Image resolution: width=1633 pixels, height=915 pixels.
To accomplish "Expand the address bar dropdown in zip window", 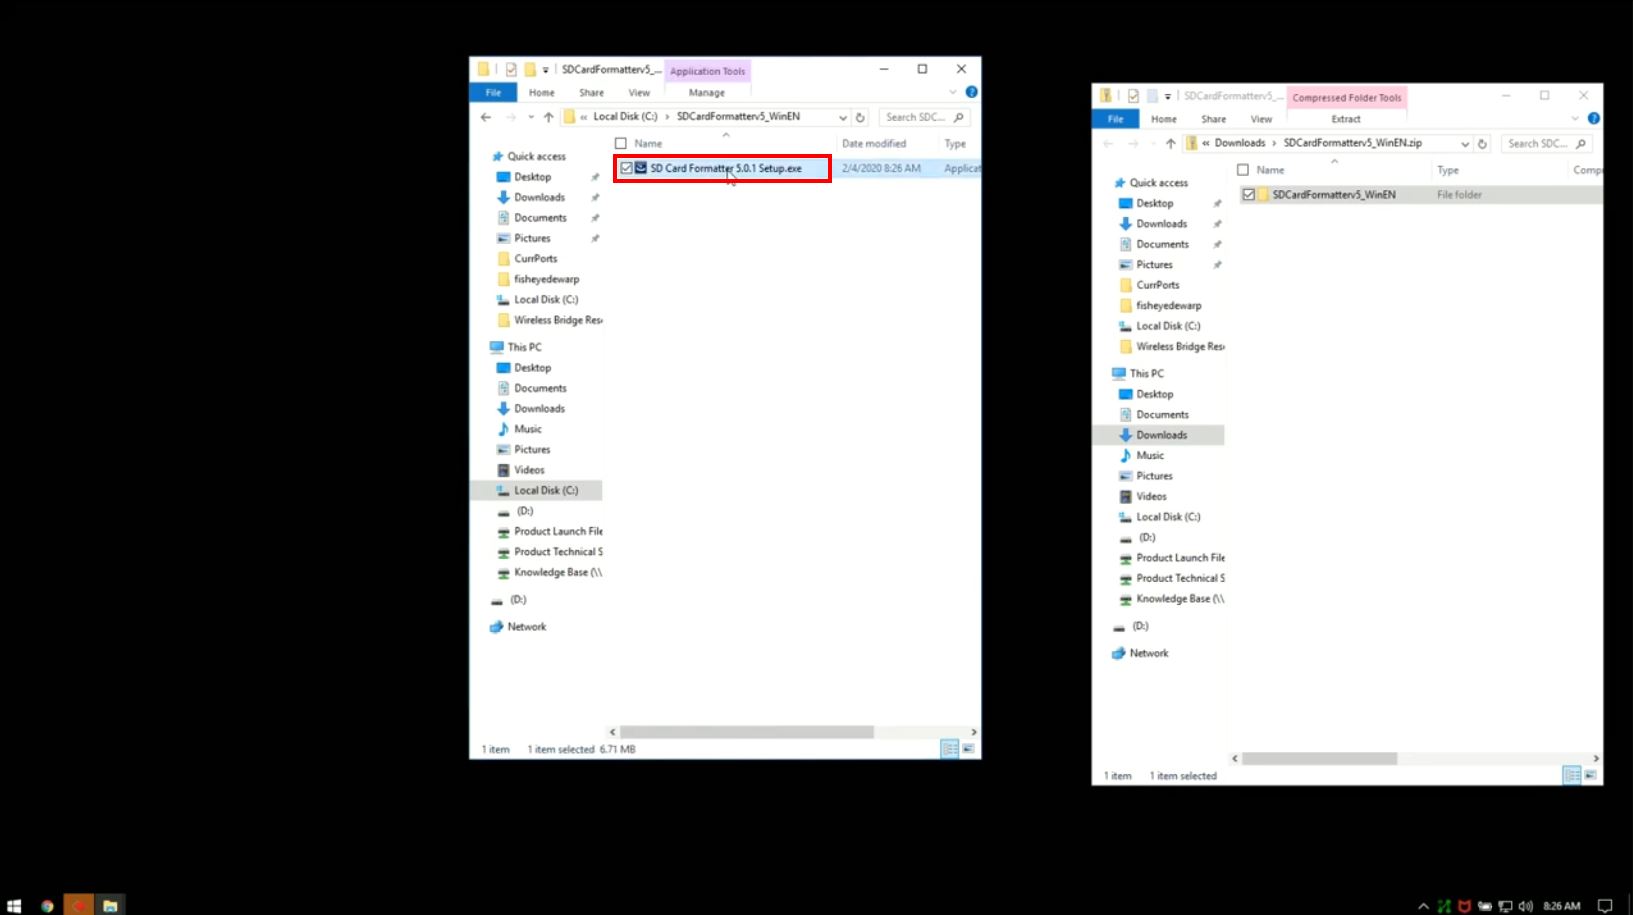I will pos(1465,144).
